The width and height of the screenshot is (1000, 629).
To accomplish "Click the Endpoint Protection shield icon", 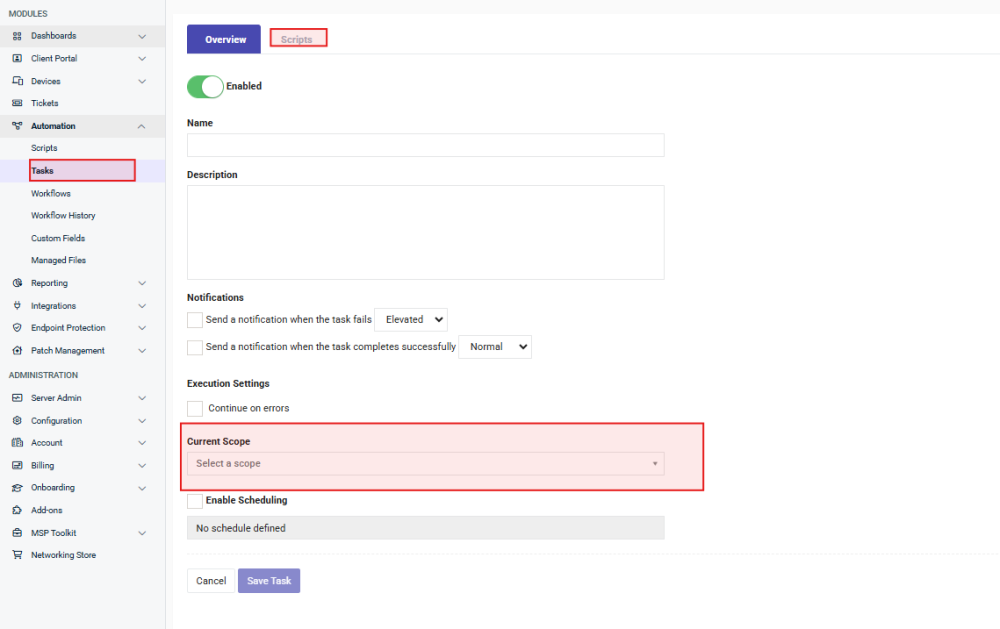I will (17, 327).
